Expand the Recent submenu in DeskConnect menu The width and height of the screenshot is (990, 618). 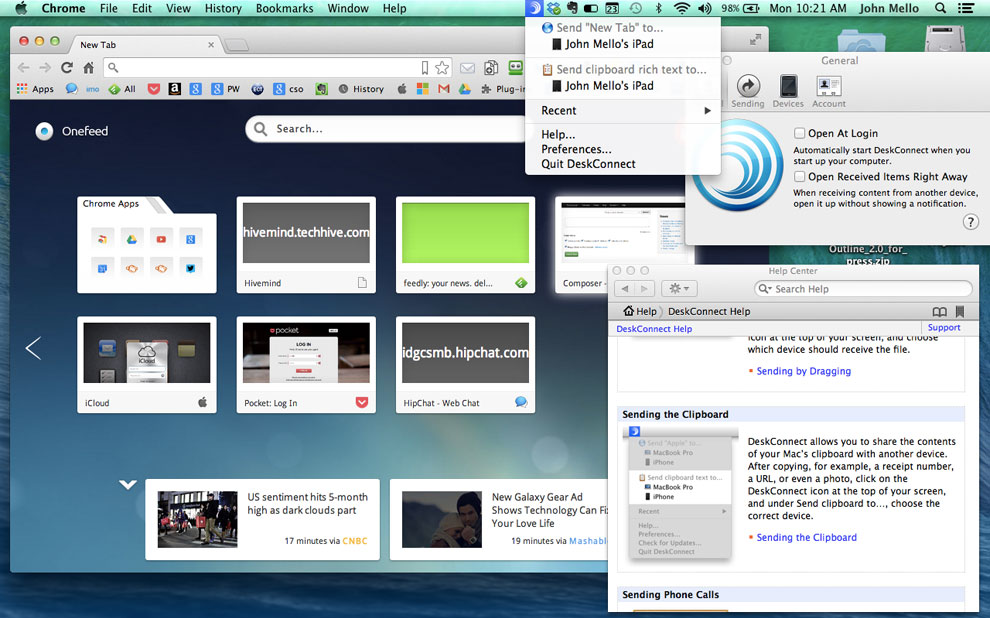(623, 110)
